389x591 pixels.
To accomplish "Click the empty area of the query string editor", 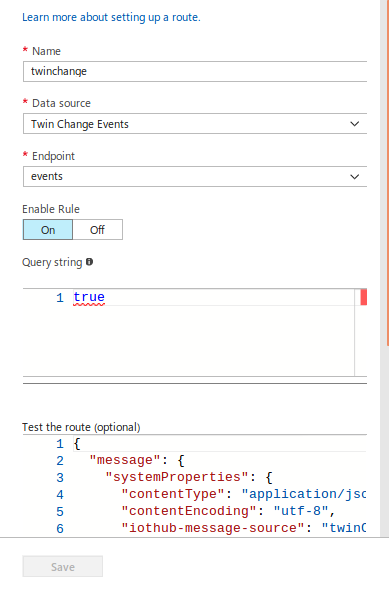I will (x=188, y=341).
